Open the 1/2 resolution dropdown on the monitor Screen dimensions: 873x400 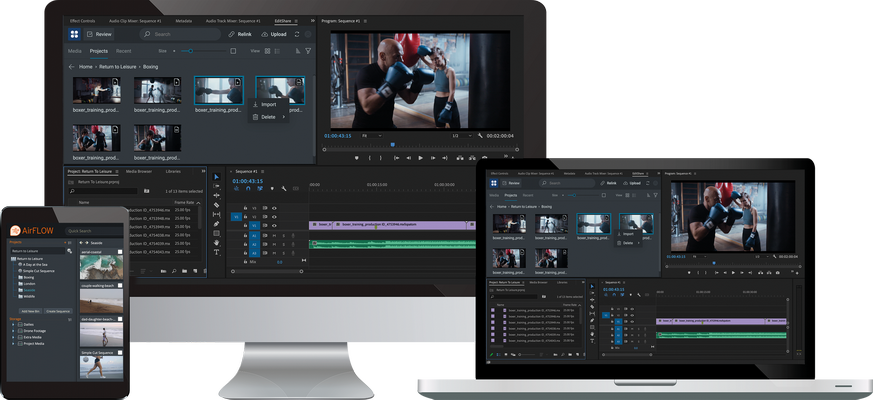(462, 135)
